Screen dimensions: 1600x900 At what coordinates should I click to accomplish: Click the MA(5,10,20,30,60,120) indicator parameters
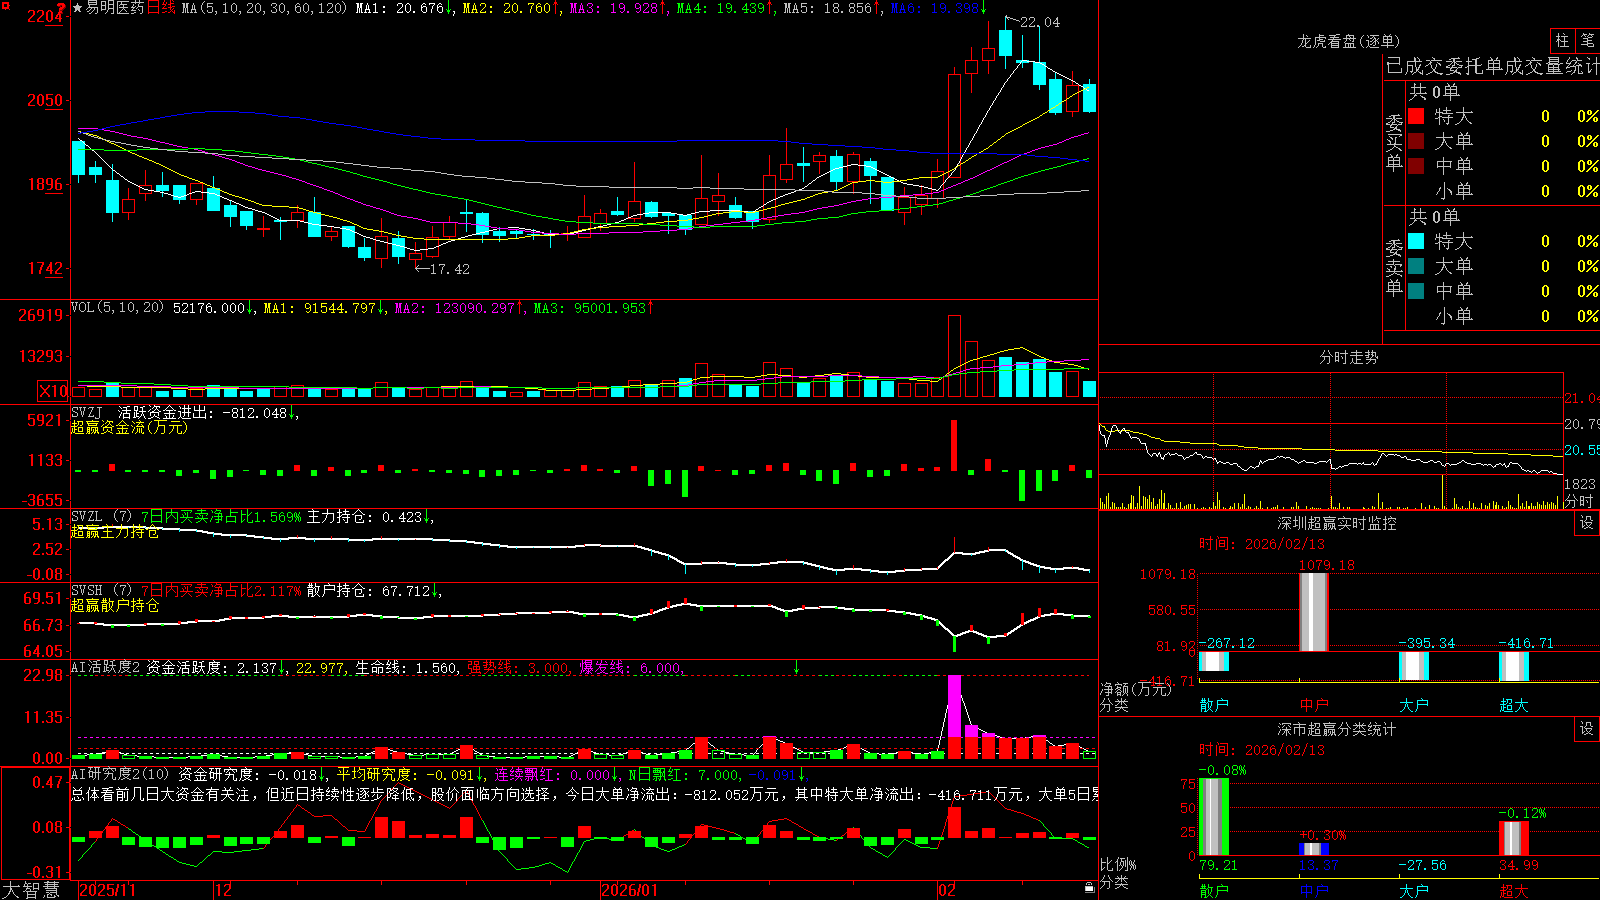tap(264, 8)
